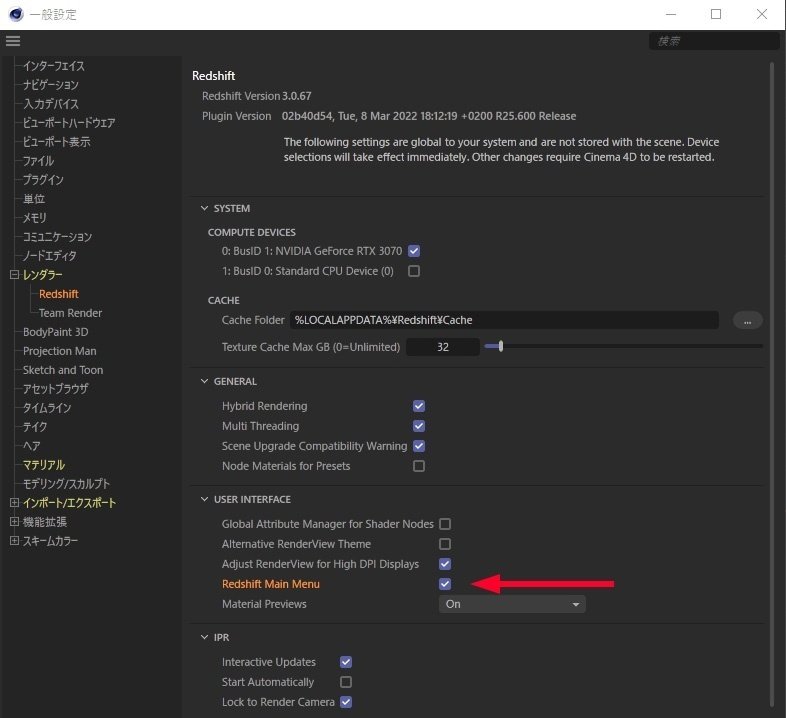The height and width of the screenshot is (718, 786).
Task: Click the 検索 search field
Action: coord(714,41)
